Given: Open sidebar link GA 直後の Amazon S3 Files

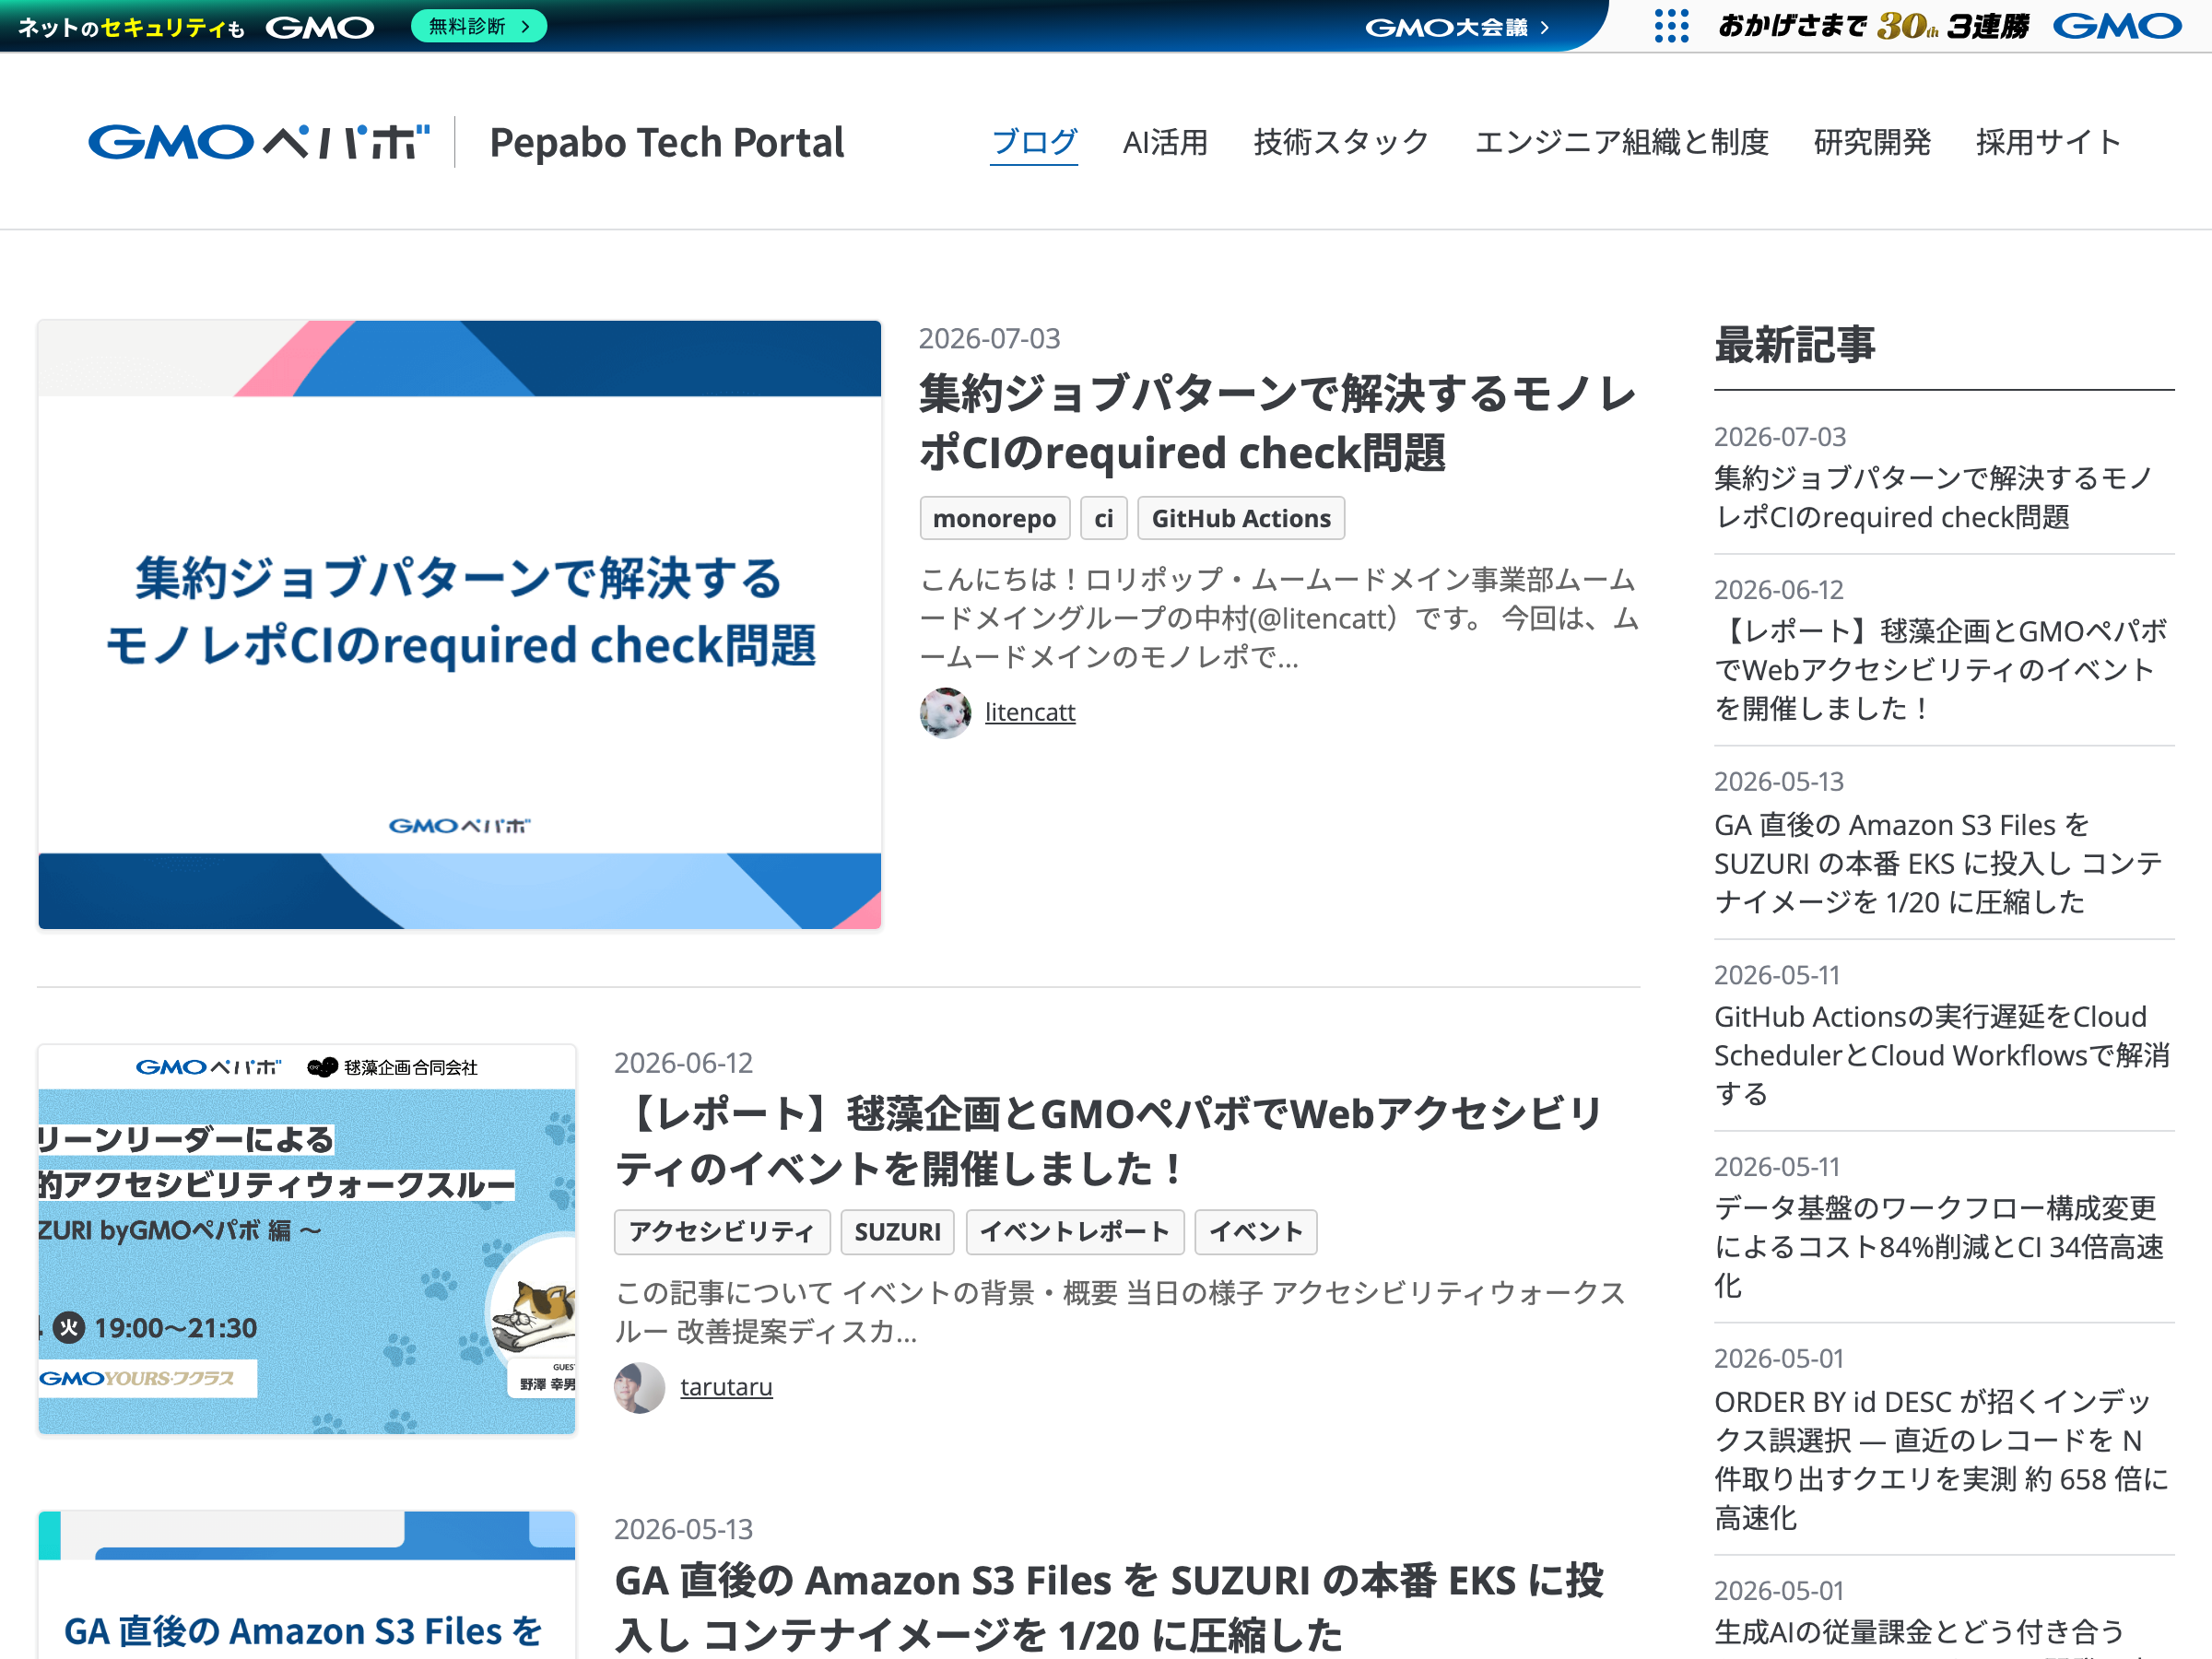Looking at the screenshot, I should click(1938, 863).
